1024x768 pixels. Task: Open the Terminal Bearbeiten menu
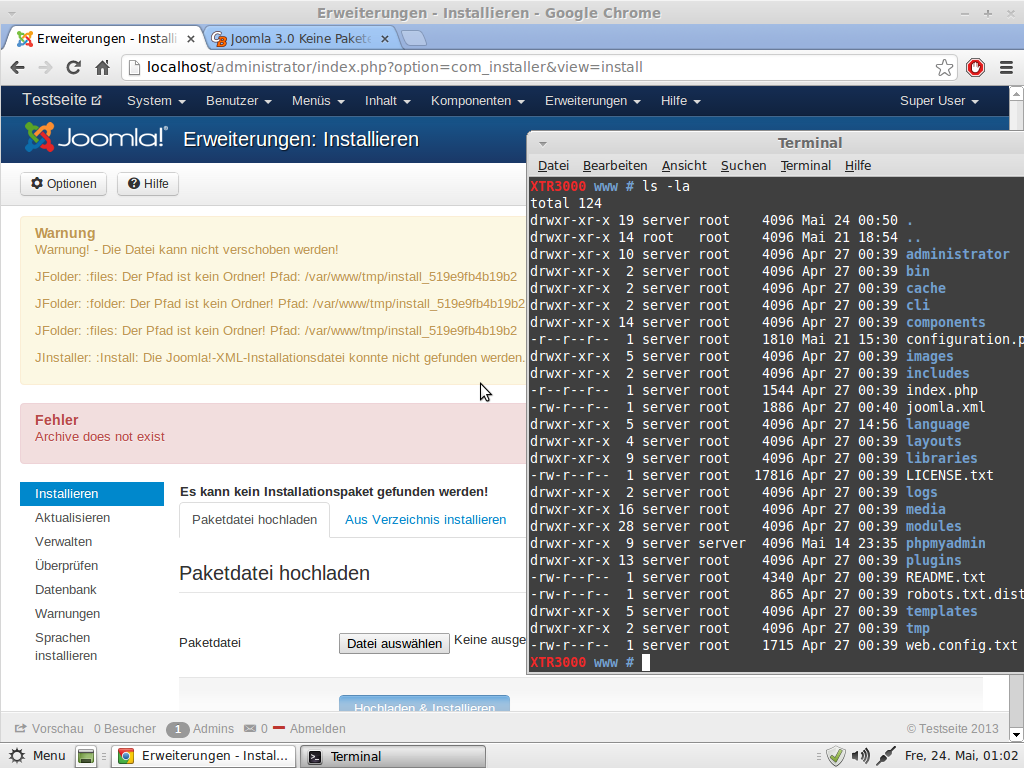[x=615, y=166]
